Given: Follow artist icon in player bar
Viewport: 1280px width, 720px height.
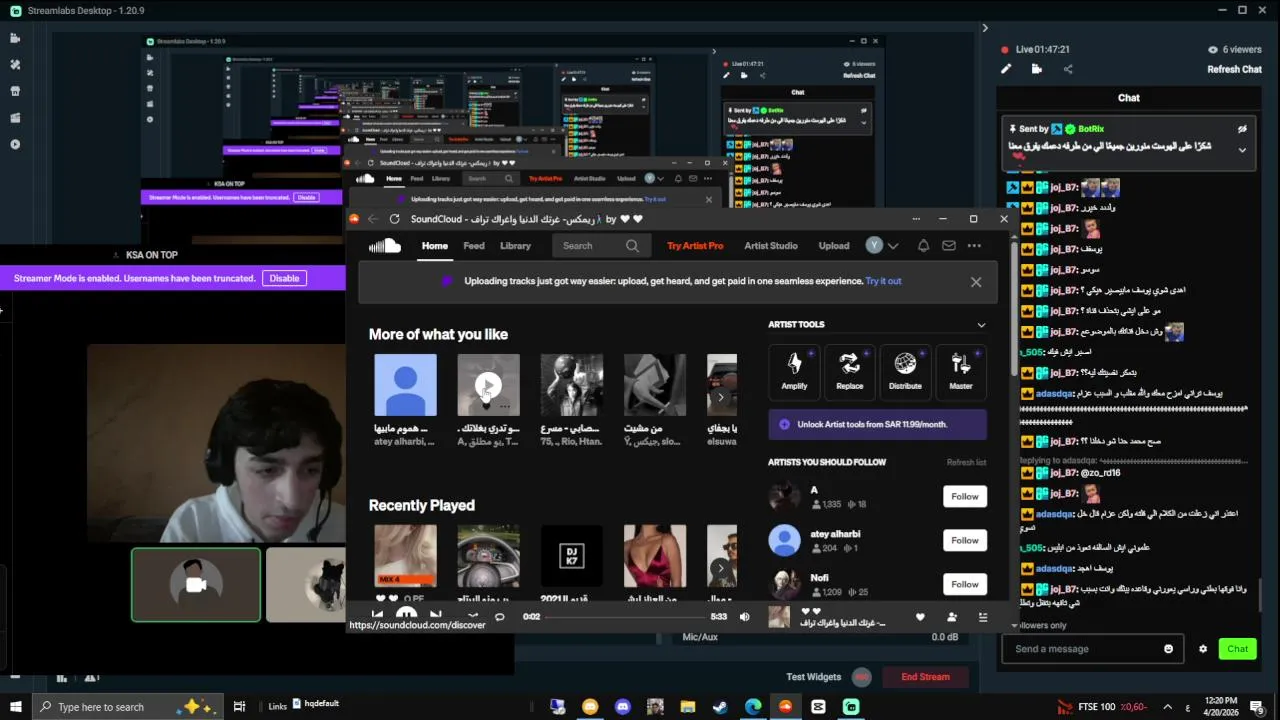Looking at the screenshot, I should [x=952, y=617].
